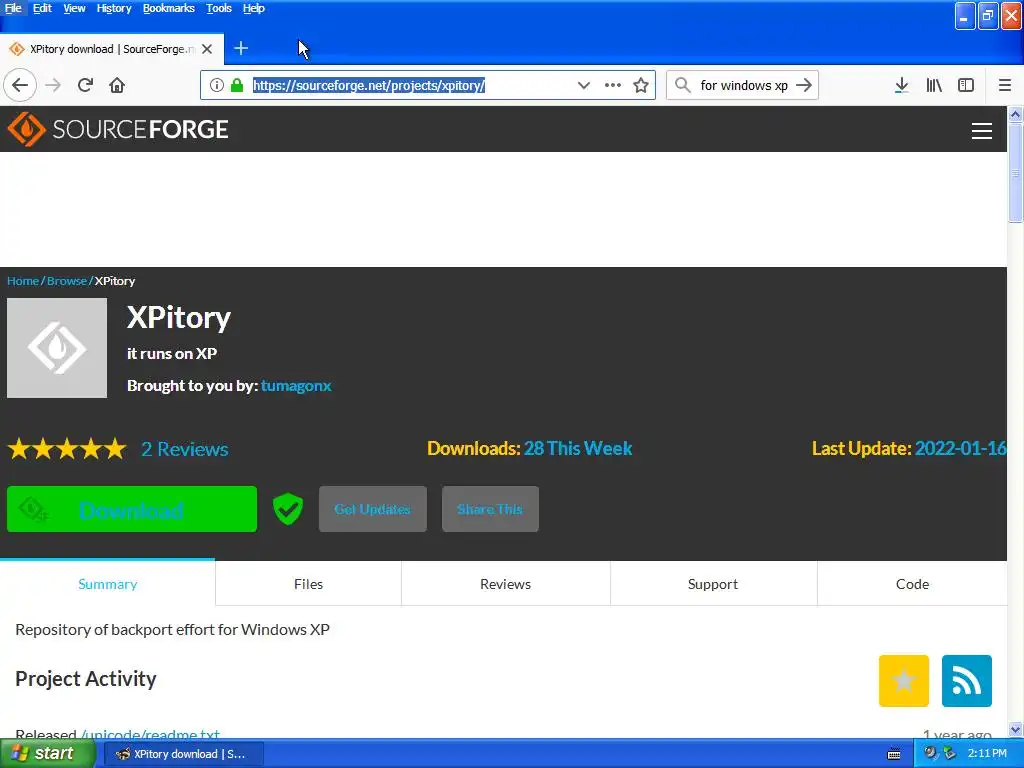
Task: Bookmark this page with the star
Action: [x=641, y=85]
